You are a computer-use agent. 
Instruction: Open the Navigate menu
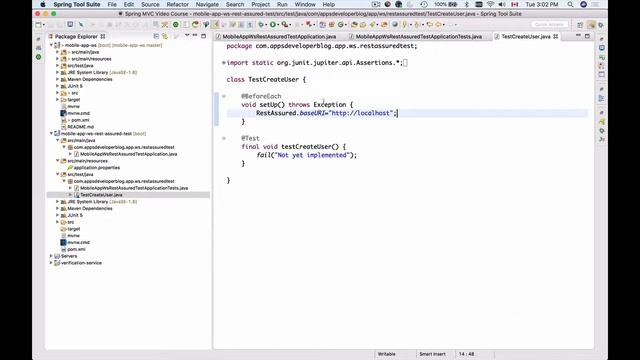point(207,4)
